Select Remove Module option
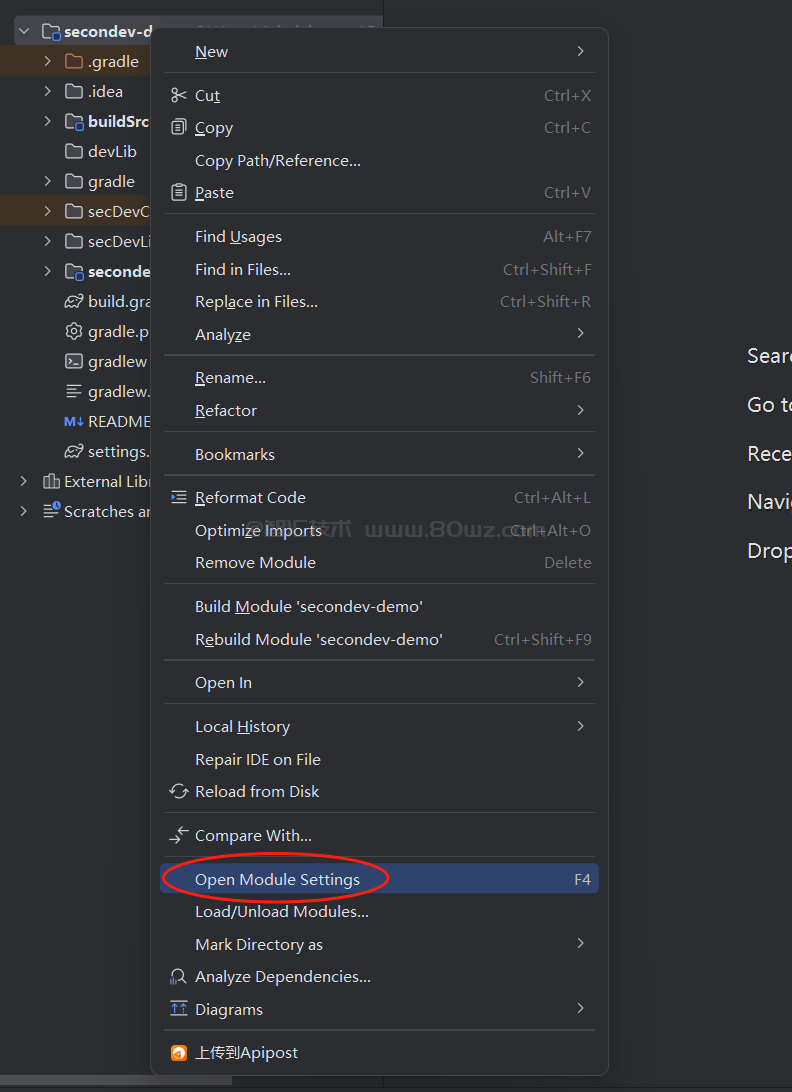The width and height of the screenshot is (792, 1092). [255, 562]
